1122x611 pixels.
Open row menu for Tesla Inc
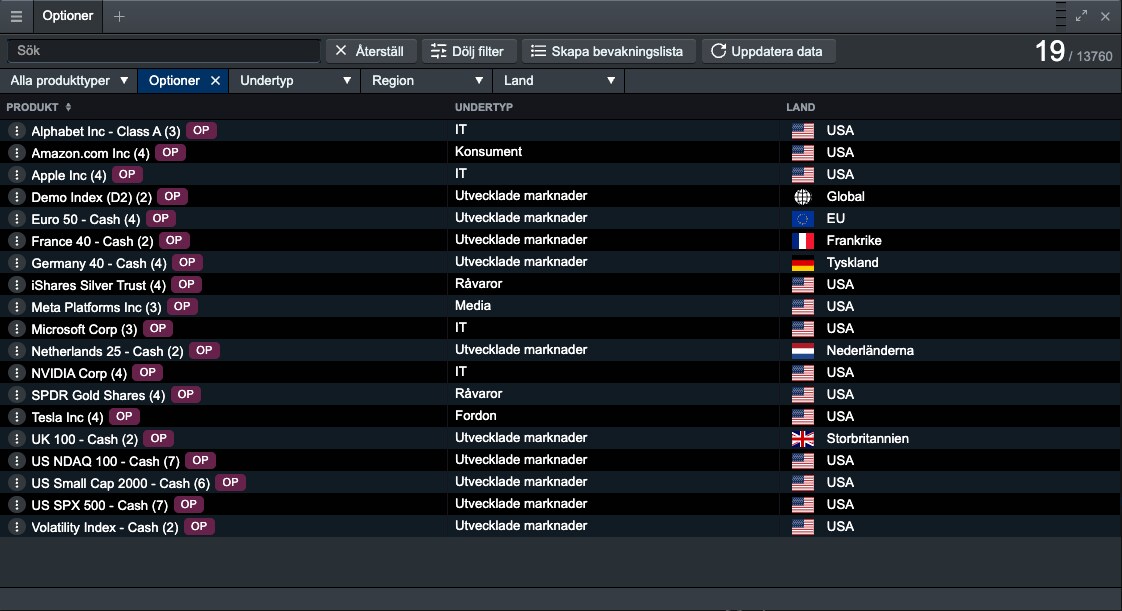coord(16,417)
